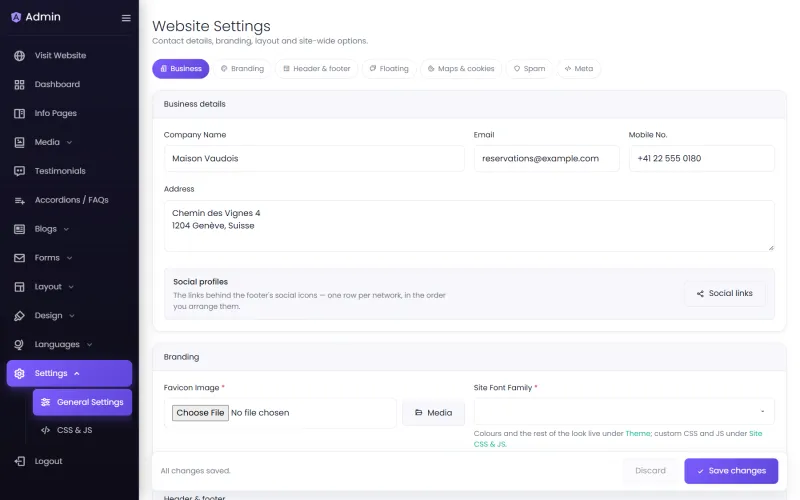Click the Admin shield logo icon
The width and height of the screenshot is (800, 500).
(16, 17)
